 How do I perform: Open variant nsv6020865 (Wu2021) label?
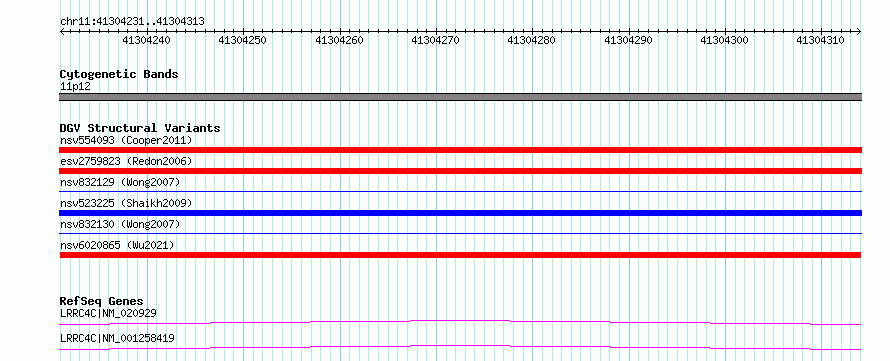(117, 245)
